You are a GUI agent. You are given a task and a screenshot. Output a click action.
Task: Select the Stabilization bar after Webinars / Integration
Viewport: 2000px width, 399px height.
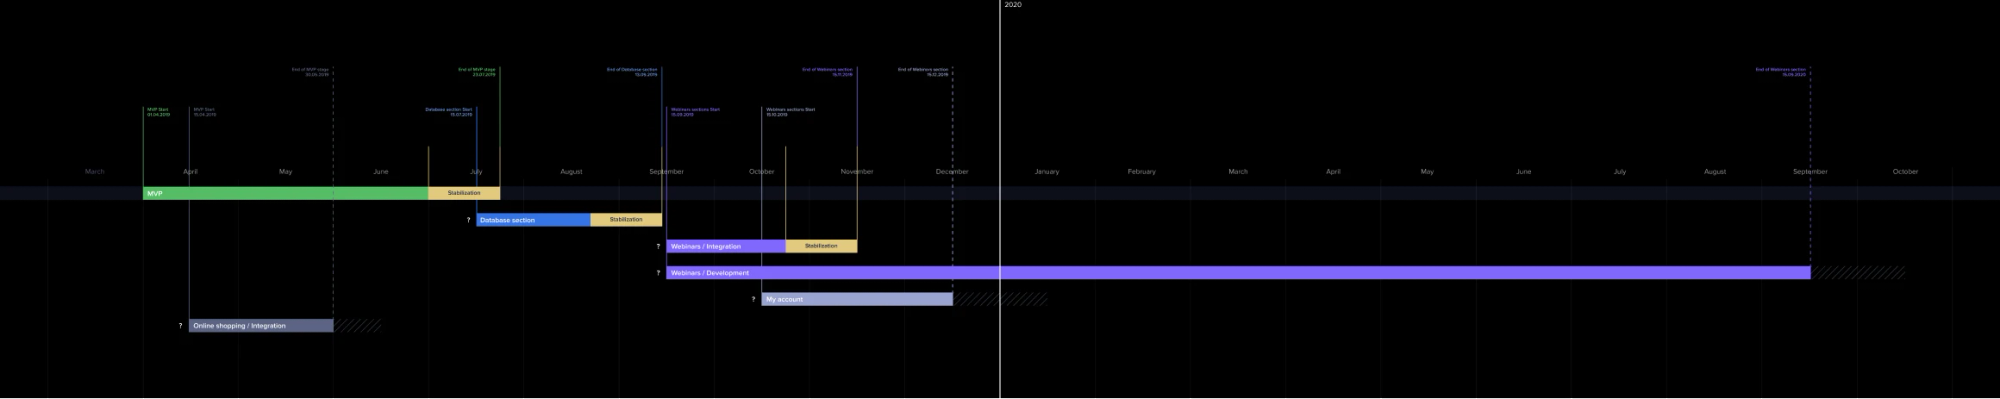click(821, 246)
